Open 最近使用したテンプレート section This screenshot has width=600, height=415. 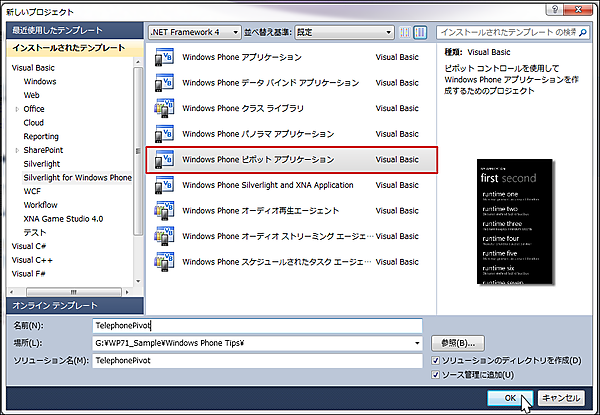click(75, 30)
